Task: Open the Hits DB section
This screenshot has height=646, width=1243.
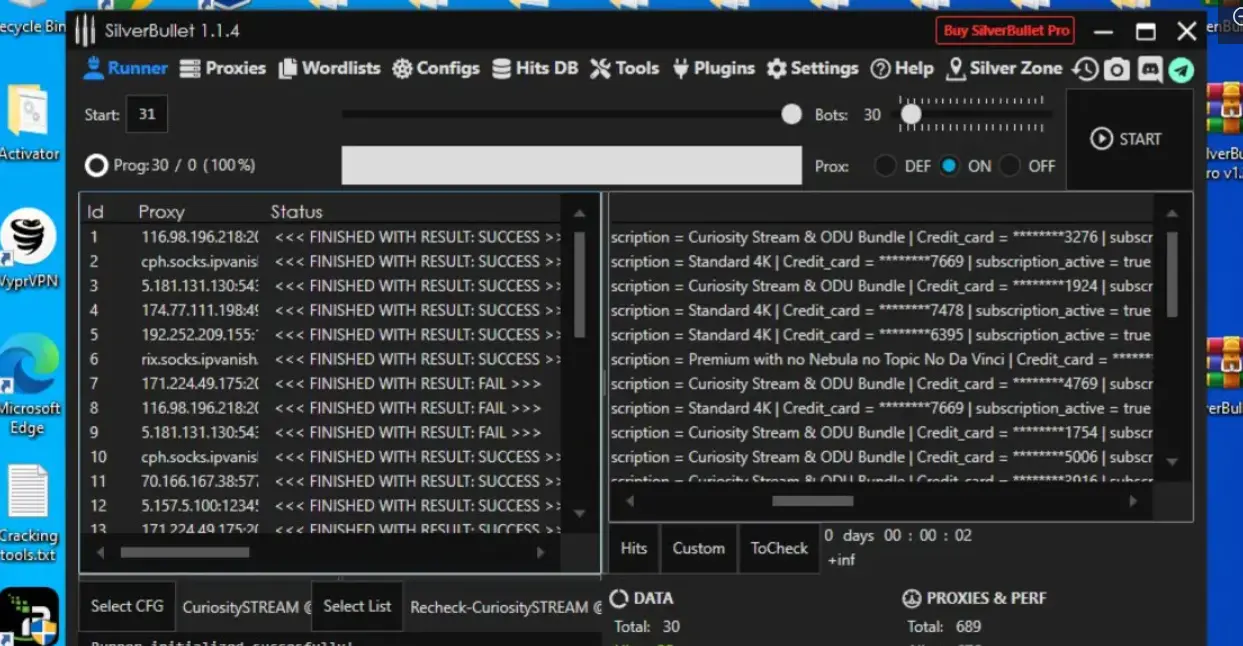Action: click(x=535, y=68)
